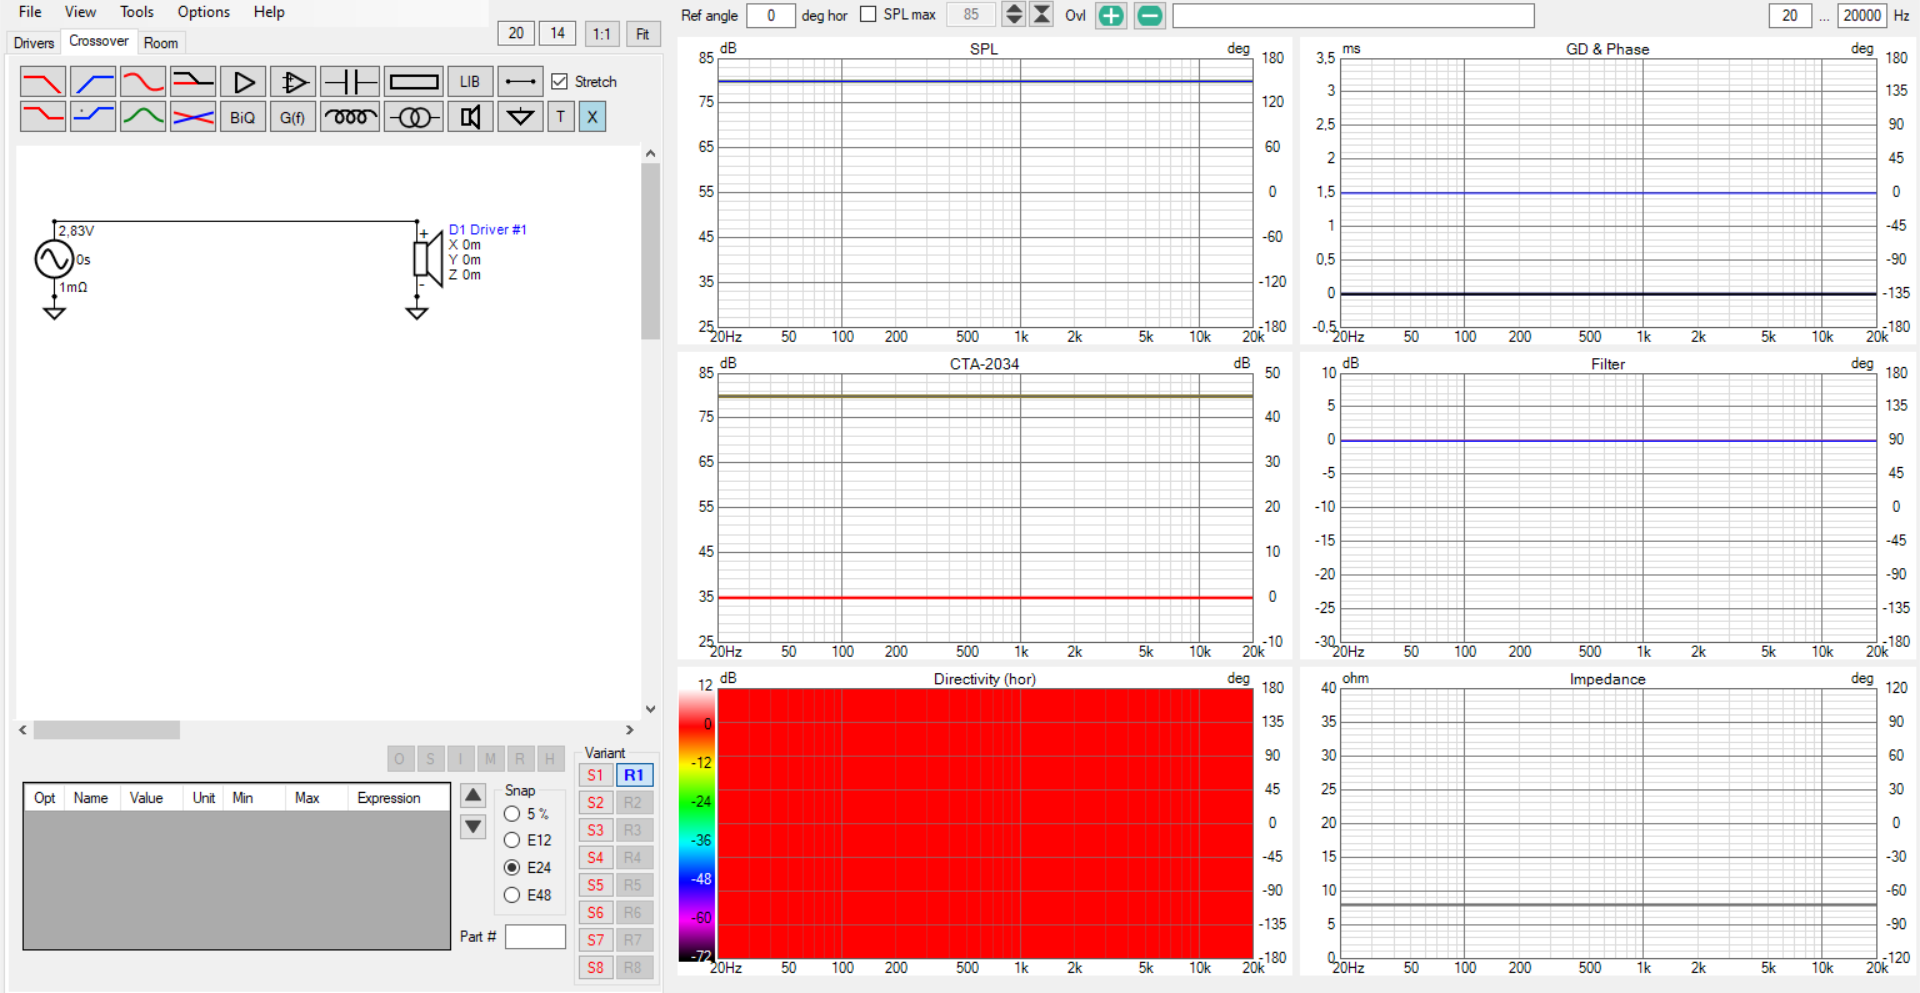Image resolution: width=1920 pixels, height=993 pixels.
Task: Toggle the SPL max checkbox
Action: pos(868,15)
